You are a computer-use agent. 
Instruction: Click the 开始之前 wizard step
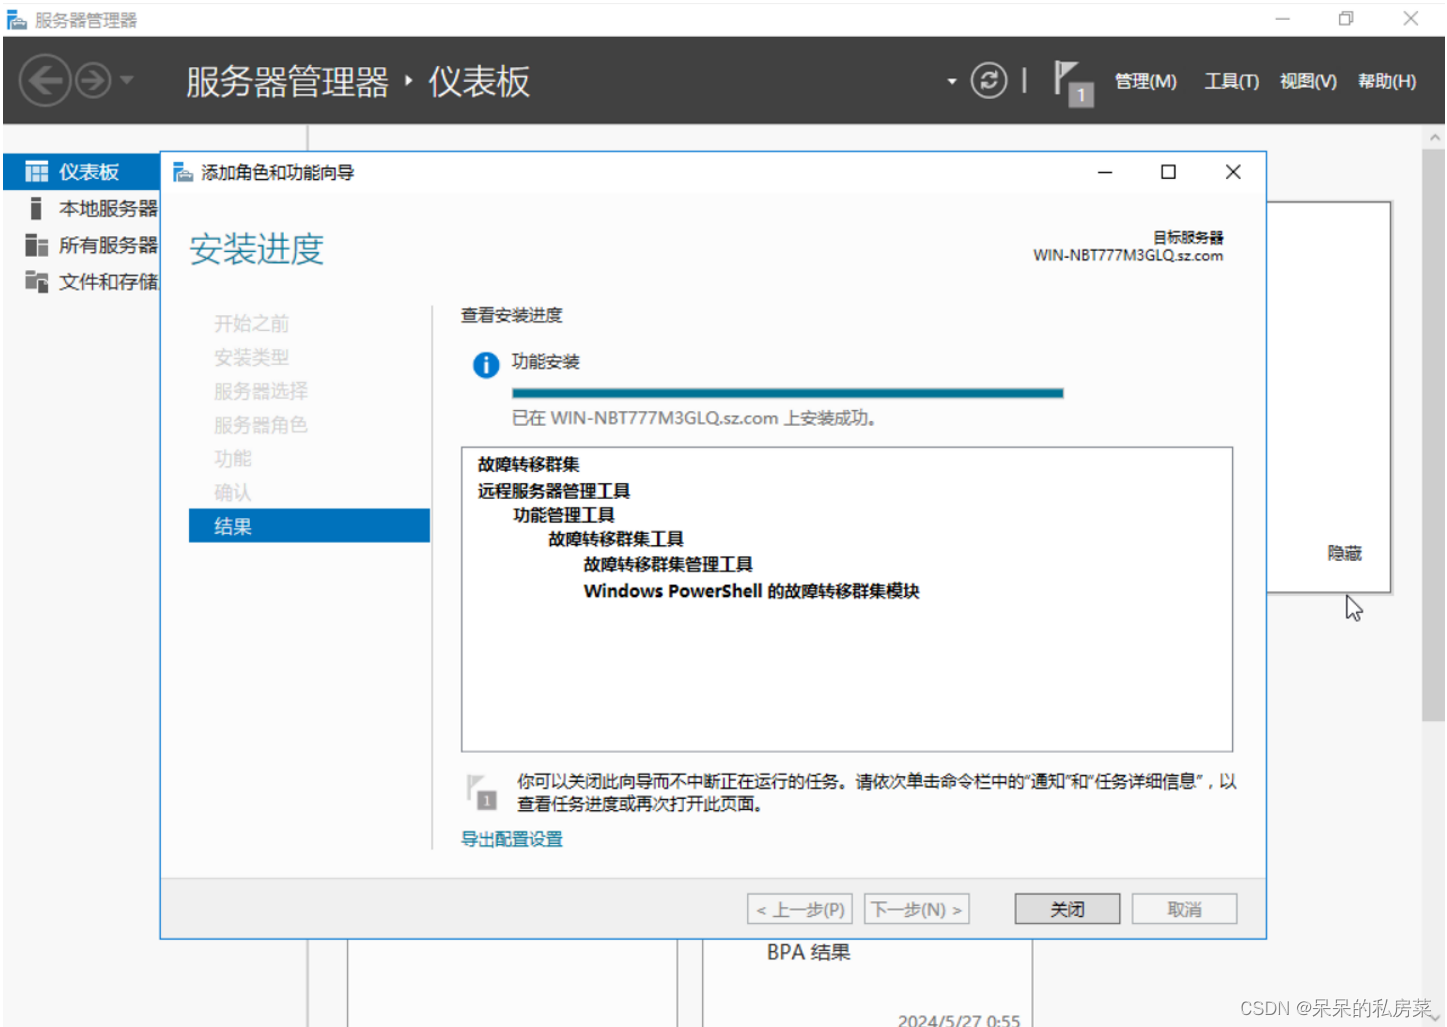pos(251,323)
